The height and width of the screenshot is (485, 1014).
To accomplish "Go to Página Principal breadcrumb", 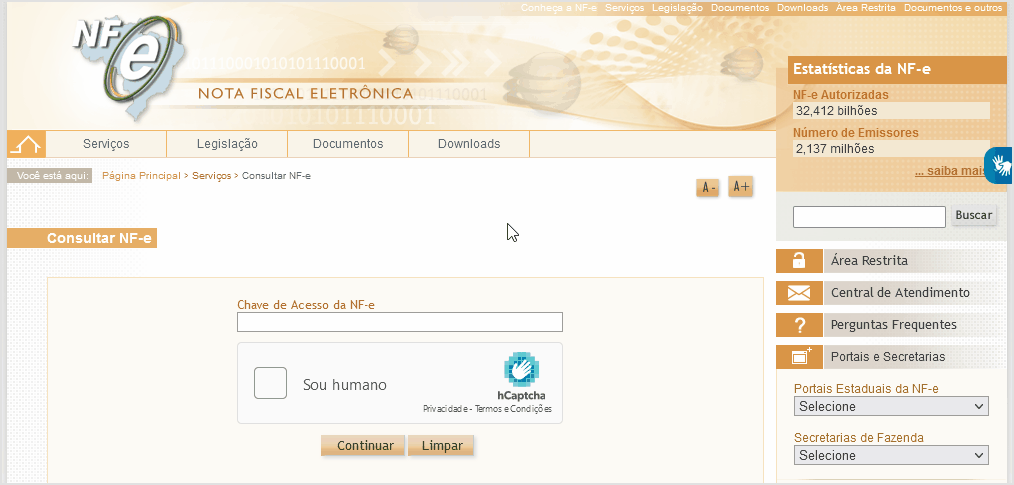I will pyautogui.click(x=142, y=176).
